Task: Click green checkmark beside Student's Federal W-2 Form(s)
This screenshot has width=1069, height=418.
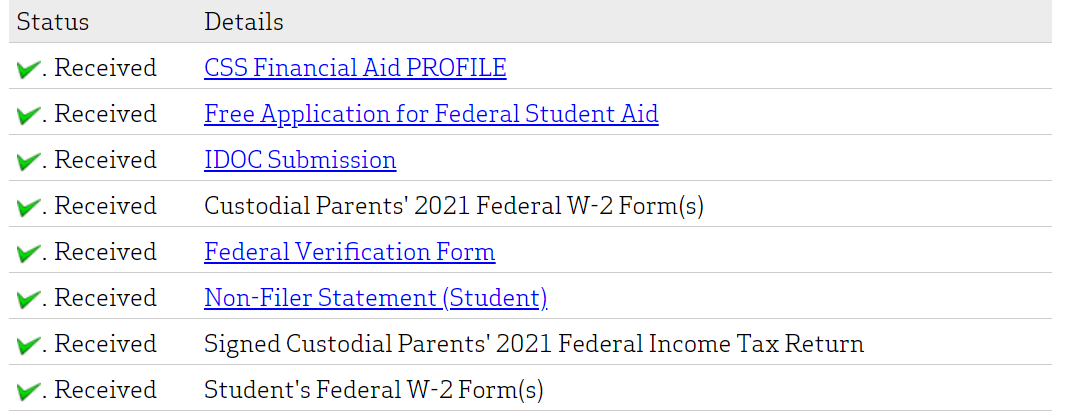Action: pos(29,391)
